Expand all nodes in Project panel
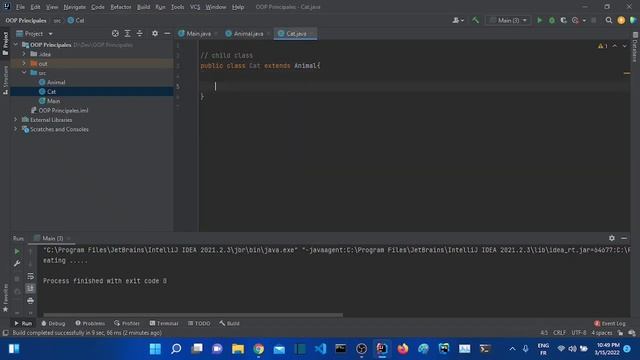640x360 pixels. (x=127, y=33)
